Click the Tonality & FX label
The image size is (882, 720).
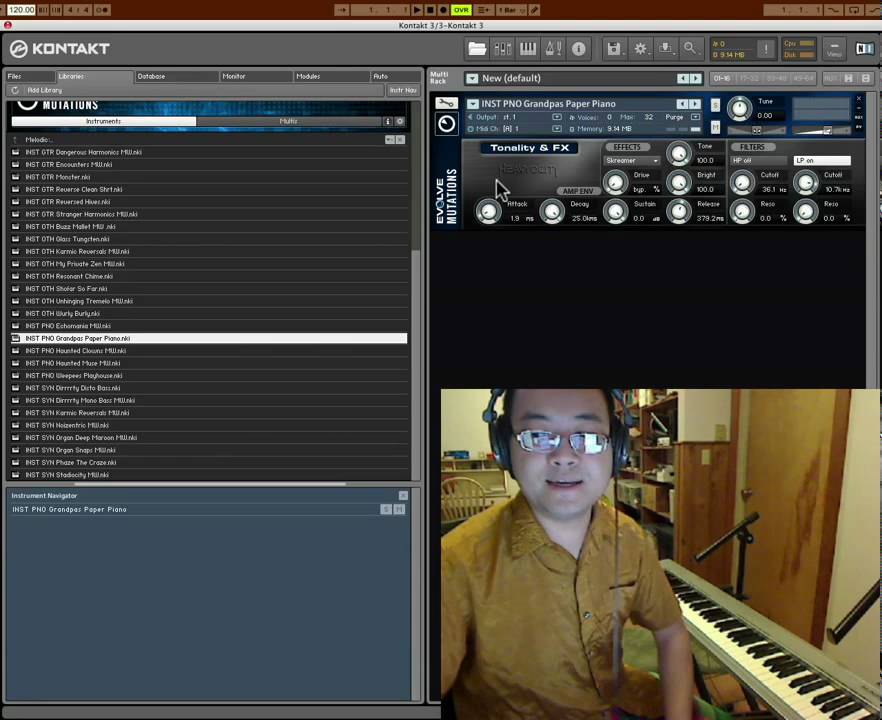coord(529,148)
